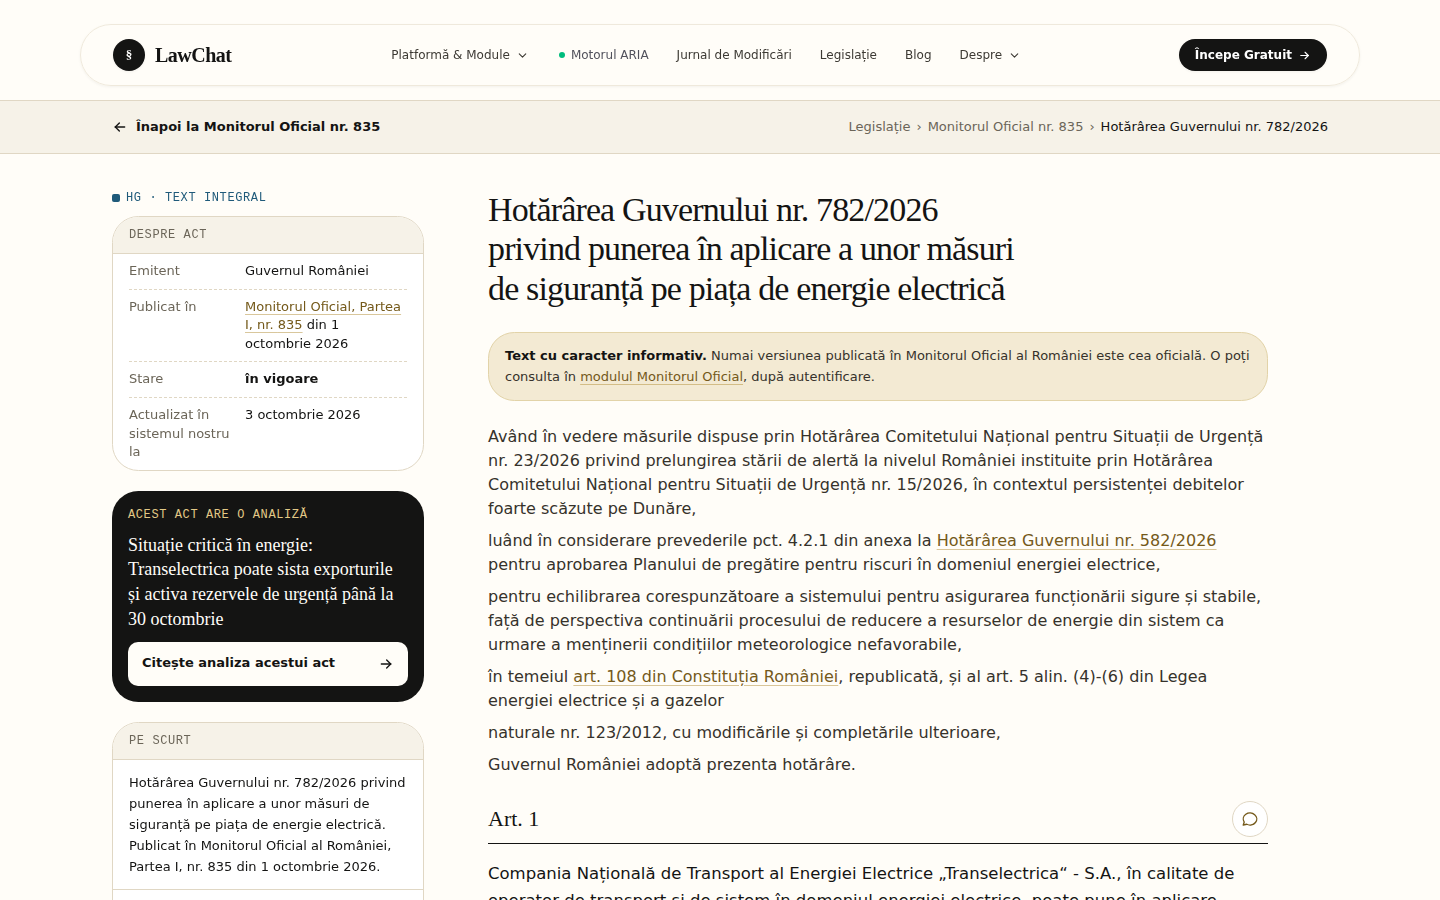This screenshot has height=900, width=1440.
Task: Click 'Text cu caracter informativ.' notice text
Action: click(605, 355)
